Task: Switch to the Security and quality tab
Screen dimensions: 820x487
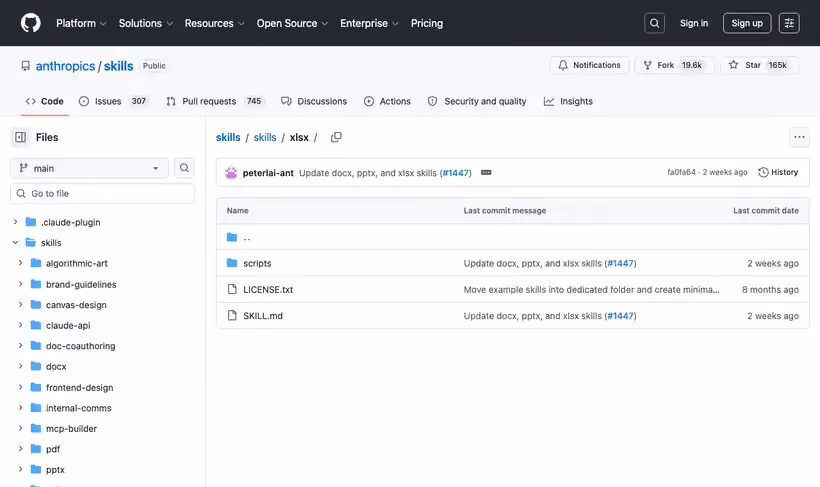Action: pyautogui.click(x=477, y=101)
